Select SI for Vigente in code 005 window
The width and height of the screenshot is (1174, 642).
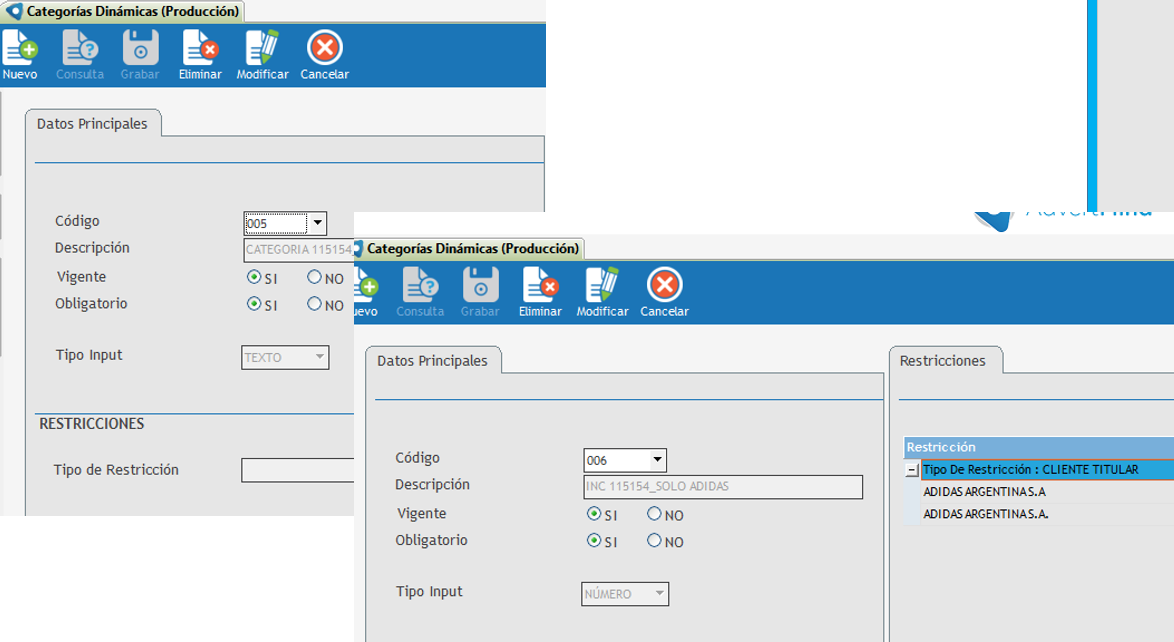click(254, 277)
